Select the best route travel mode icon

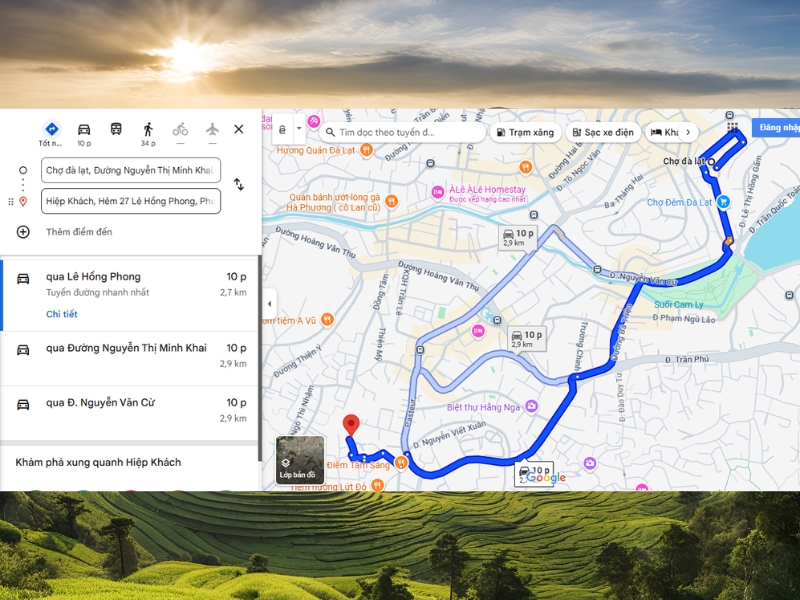pyautogui.click(x=51, y=129)
